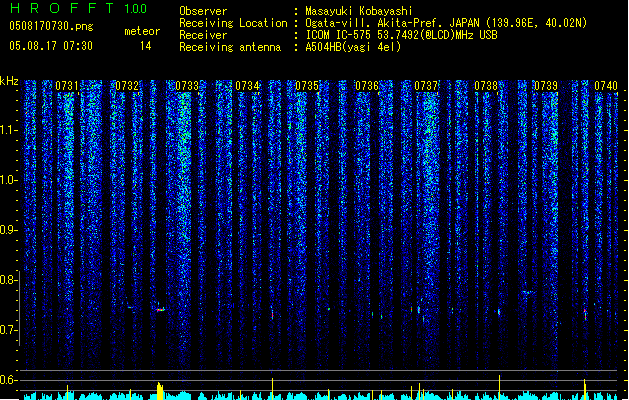Click the 0734 time marker

(x=247, y=86)
